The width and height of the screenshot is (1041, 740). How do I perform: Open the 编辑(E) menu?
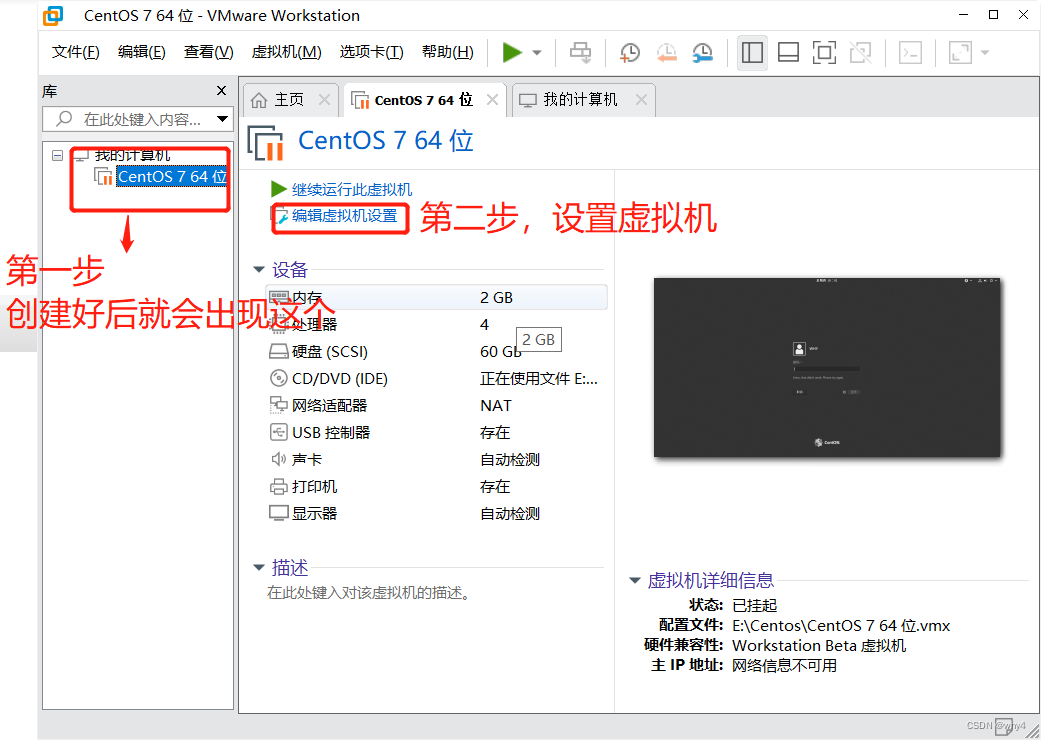141,52
